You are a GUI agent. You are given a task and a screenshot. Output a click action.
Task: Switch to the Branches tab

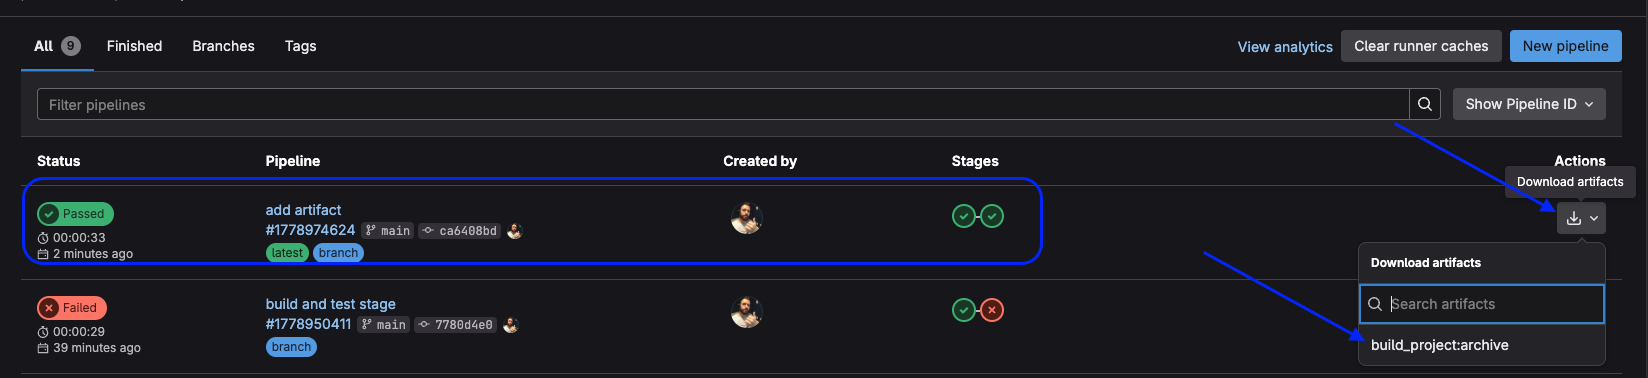click(x=224, y=46)
